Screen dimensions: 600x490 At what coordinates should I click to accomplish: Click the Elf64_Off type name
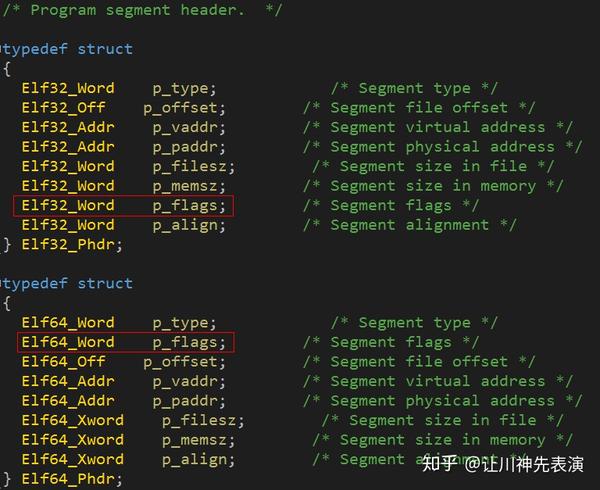tap(63, 362)
